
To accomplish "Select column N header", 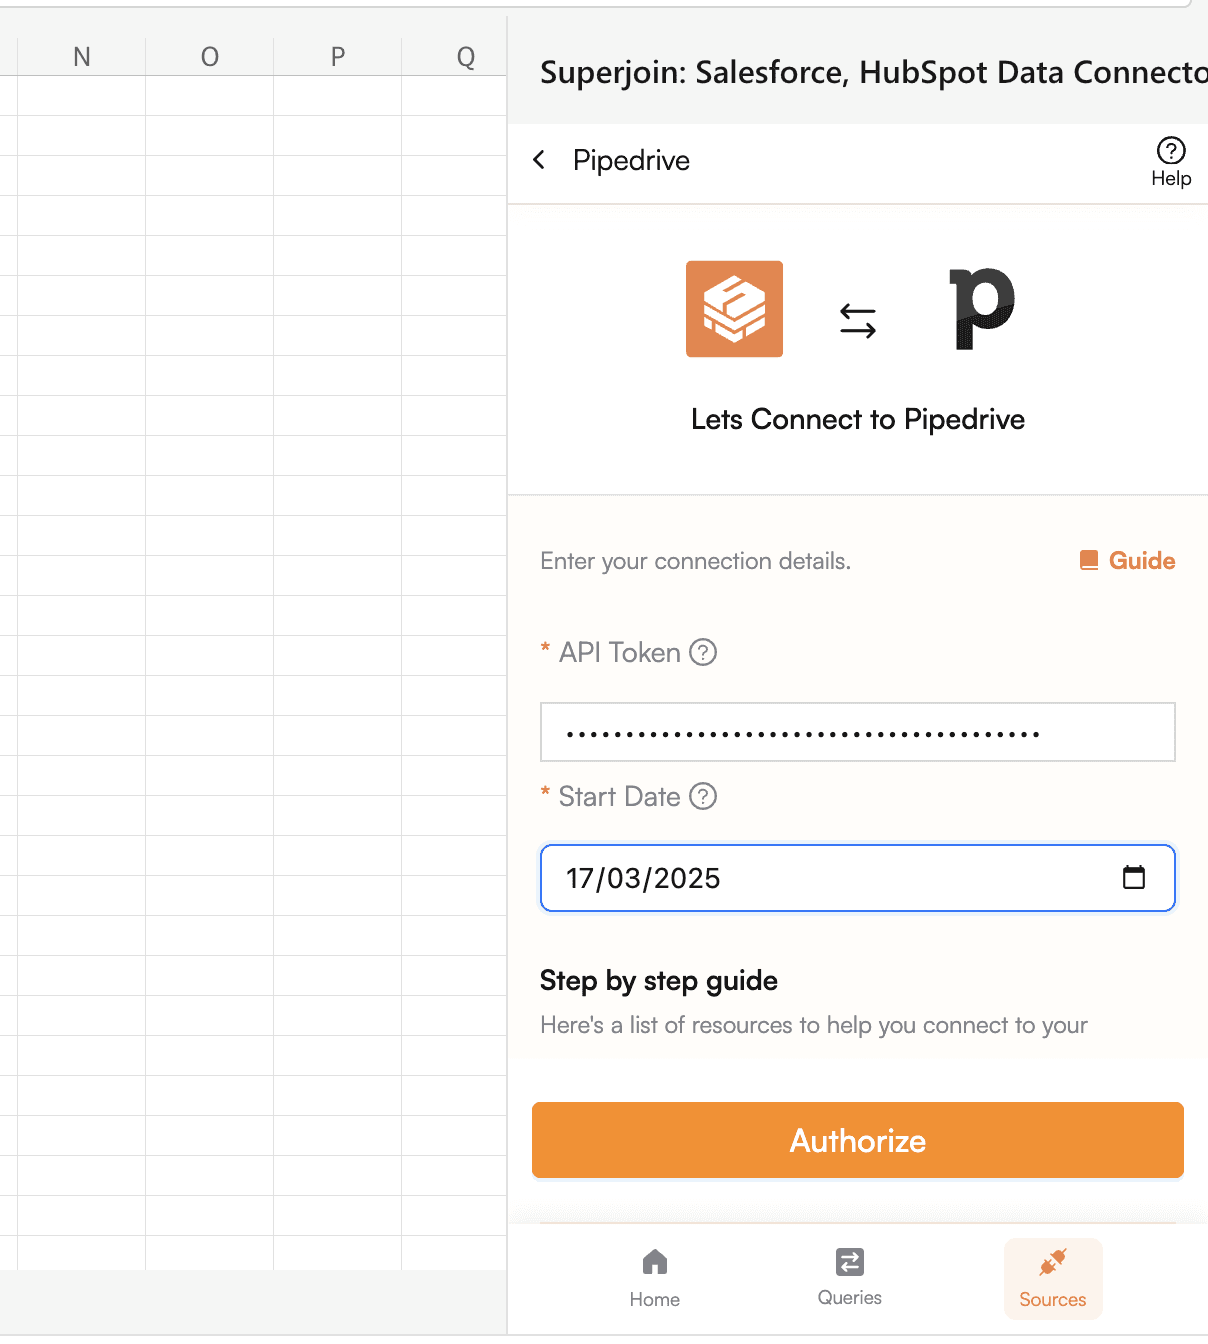I will click(x=82, y=57).
